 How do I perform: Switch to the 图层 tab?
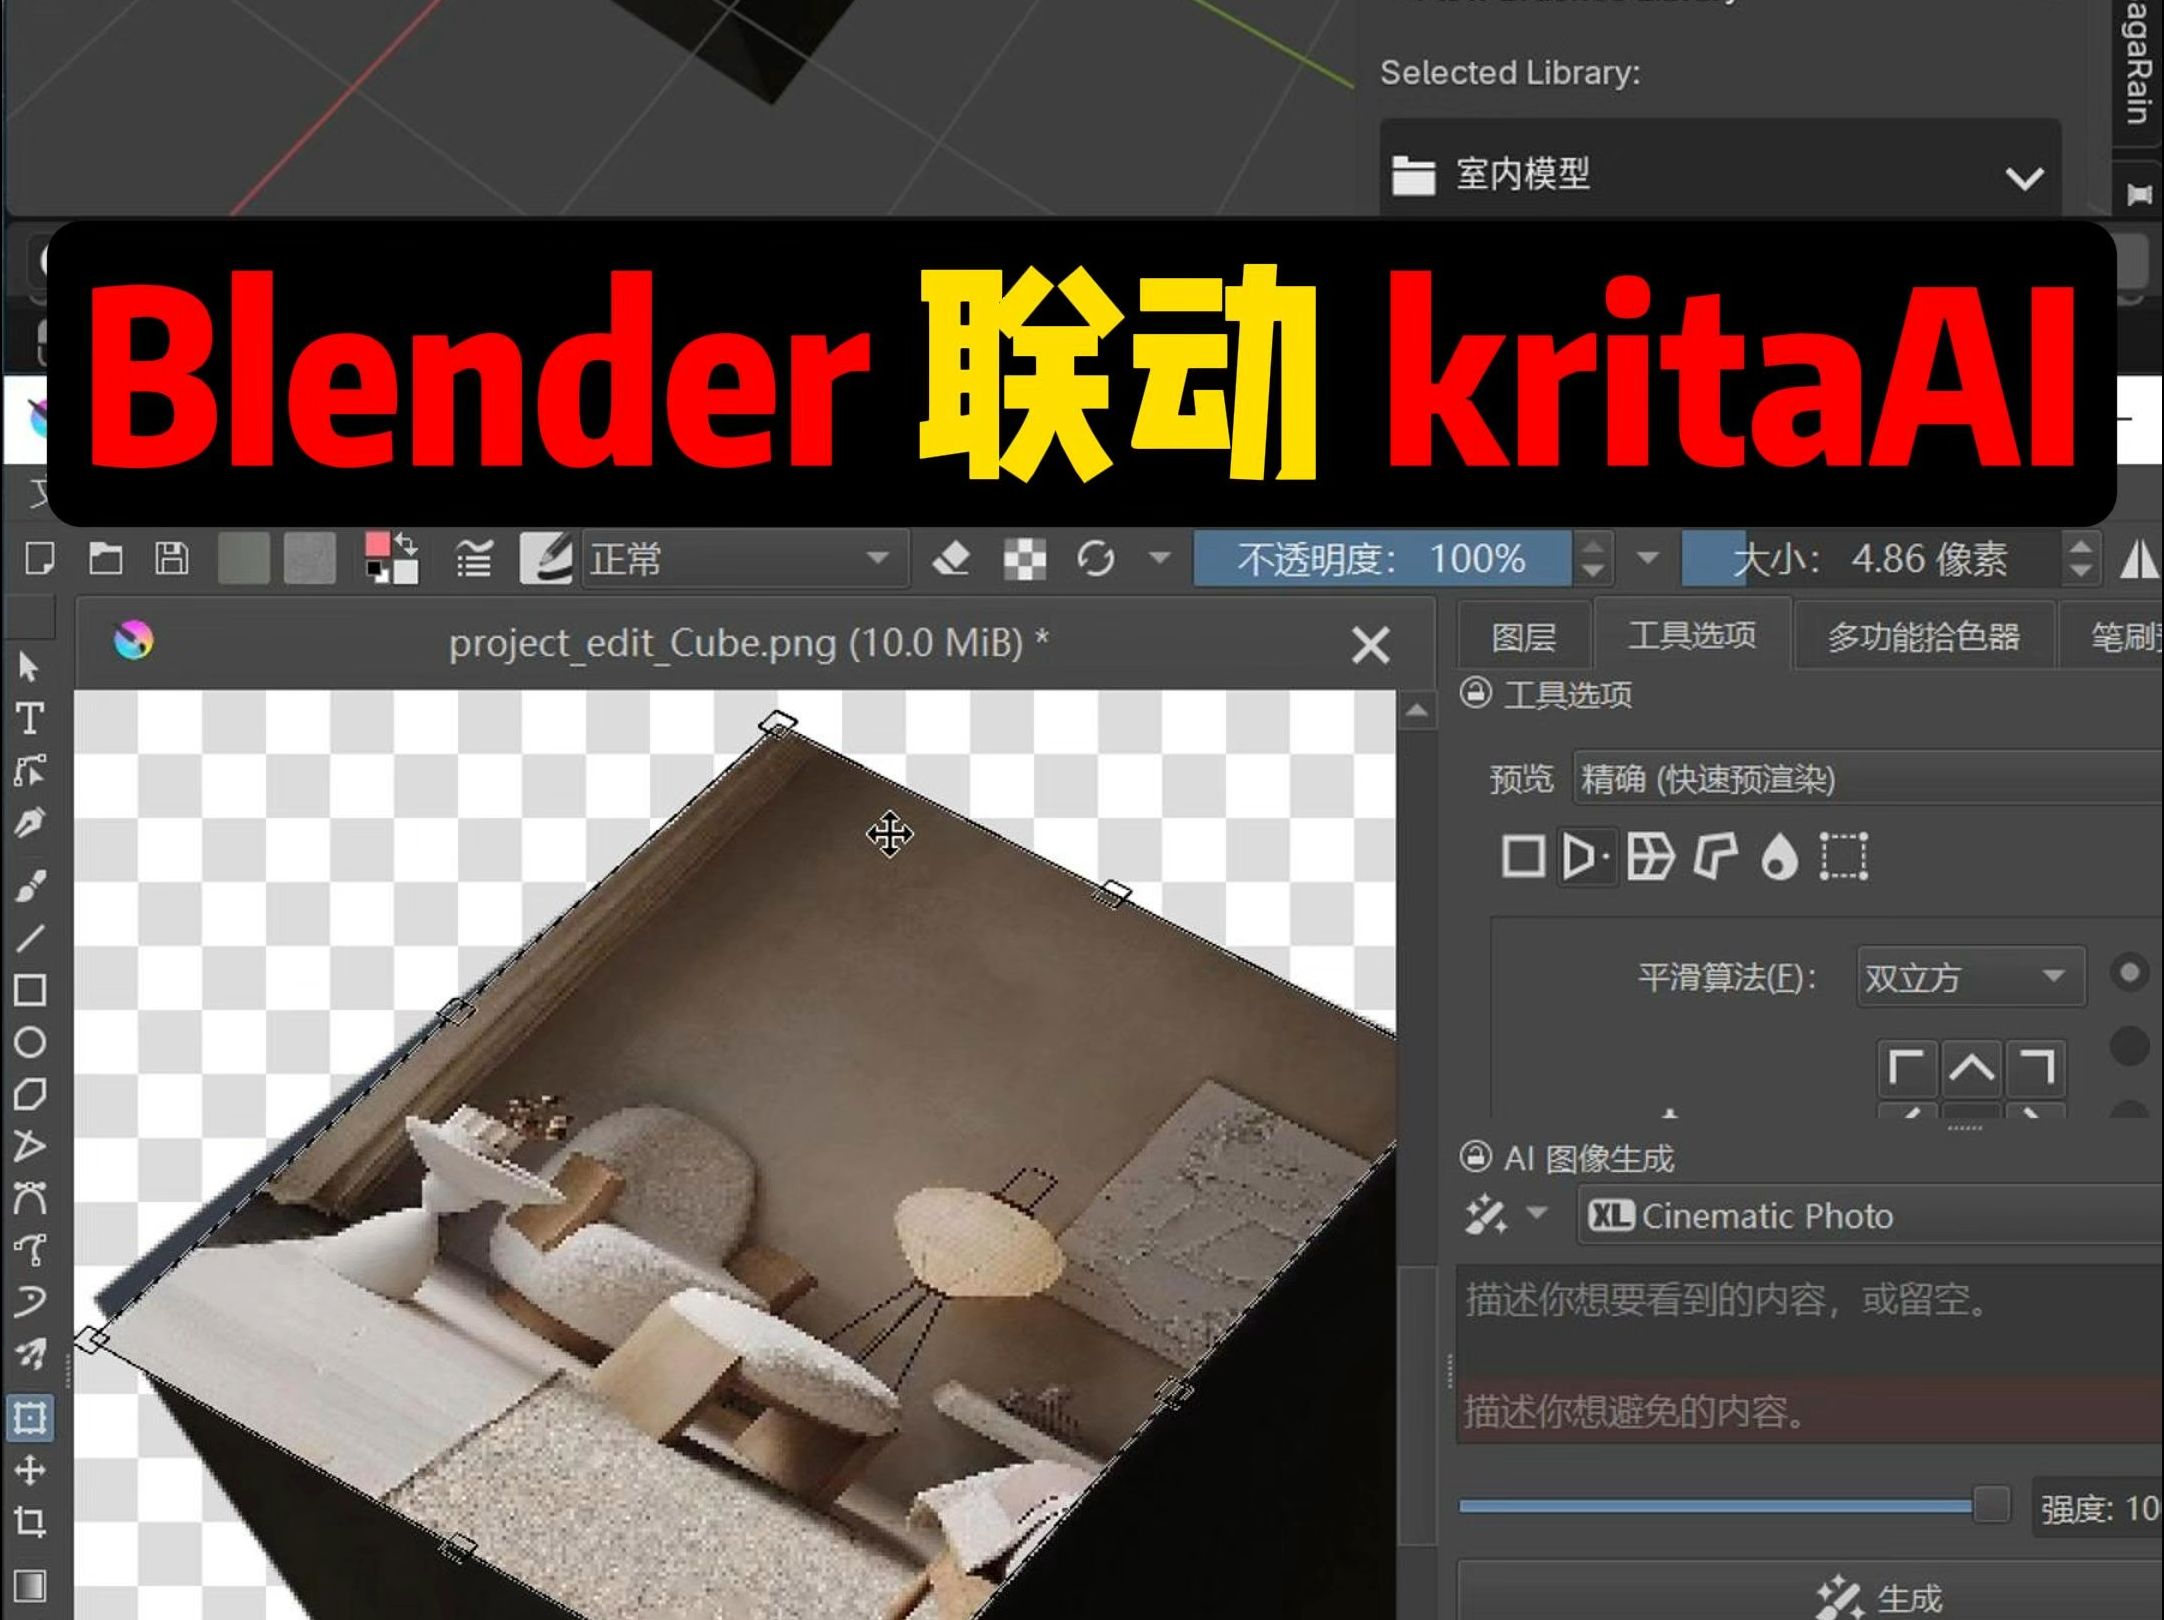coord(1523,635)
